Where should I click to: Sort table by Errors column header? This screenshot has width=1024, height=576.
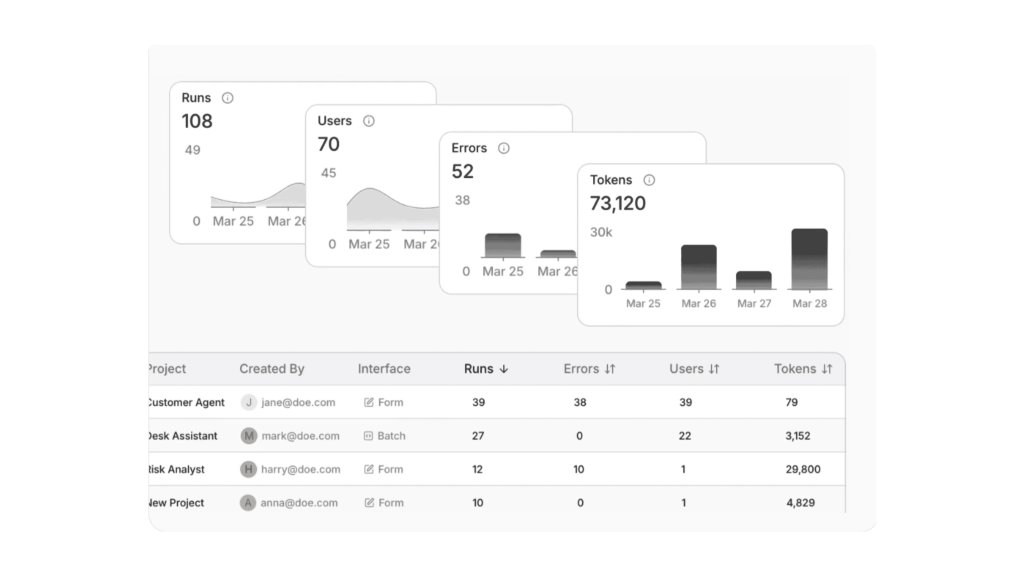click(589, 369)
